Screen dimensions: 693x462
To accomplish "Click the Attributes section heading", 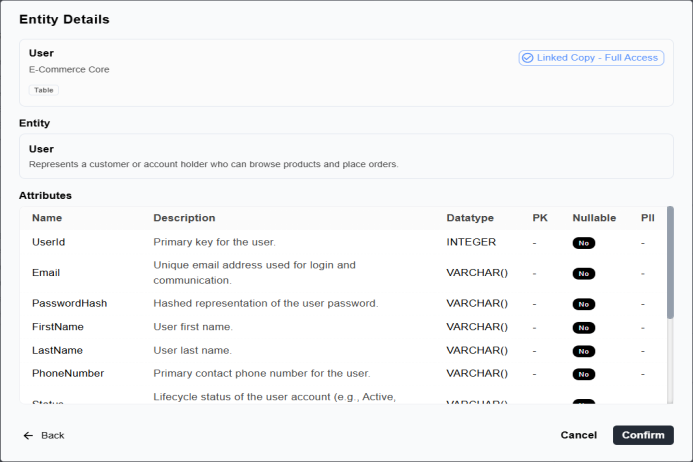I will coord(45,195).
